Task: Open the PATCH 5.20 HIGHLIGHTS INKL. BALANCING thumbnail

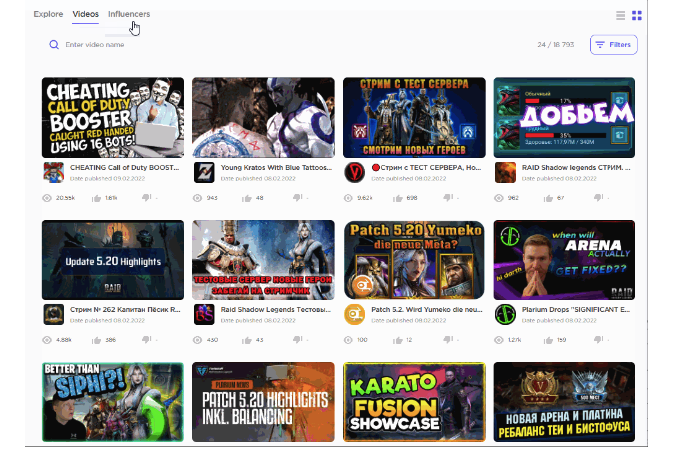Action: (263, 402)
